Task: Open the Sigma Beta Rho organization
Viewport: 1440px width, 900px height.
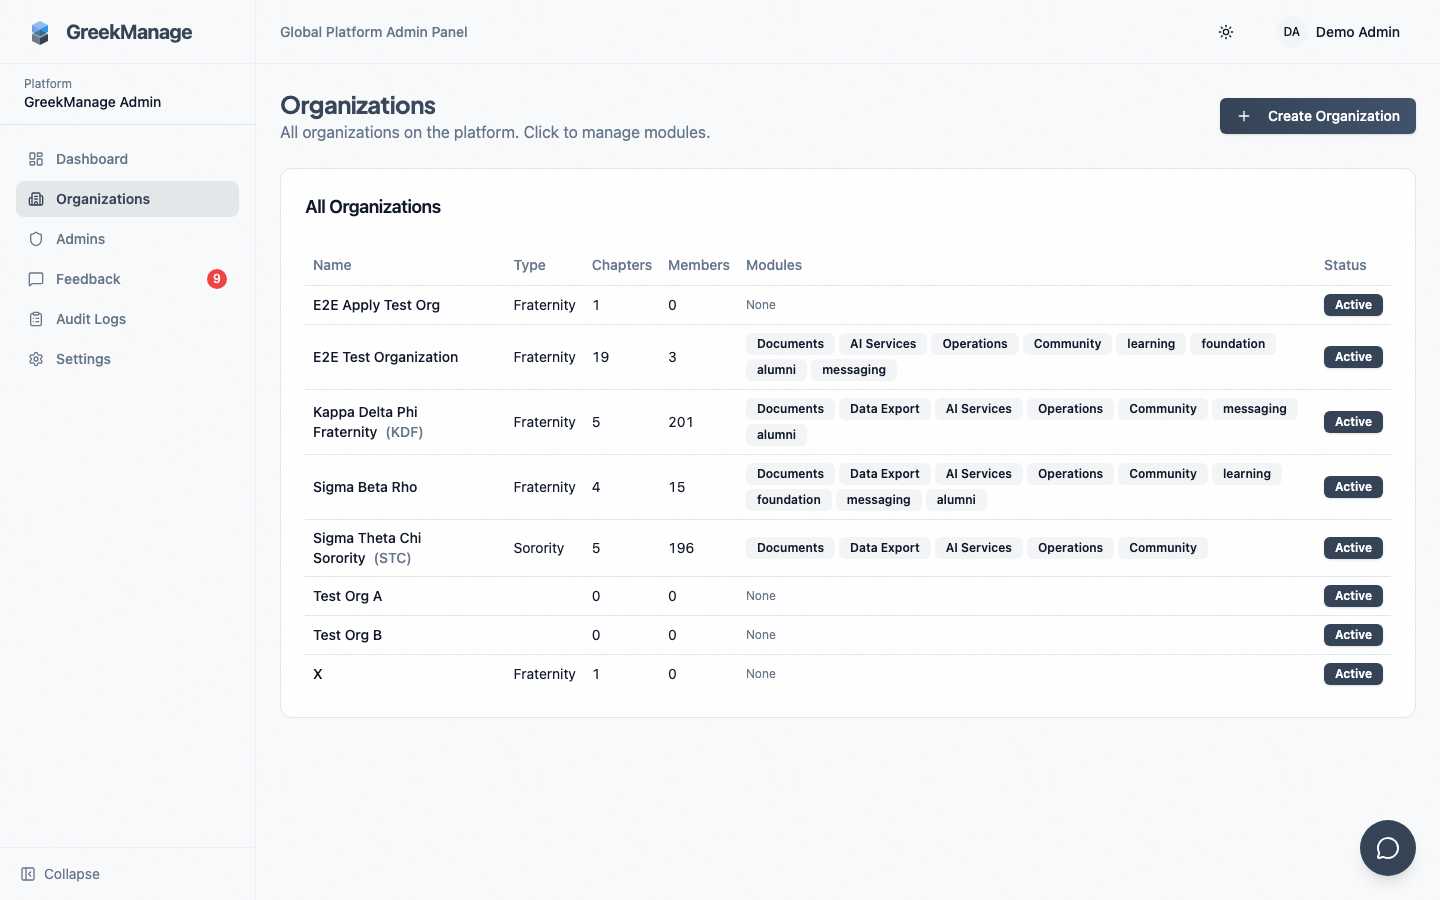Action: pyautogui.click(x=848, y=487)
